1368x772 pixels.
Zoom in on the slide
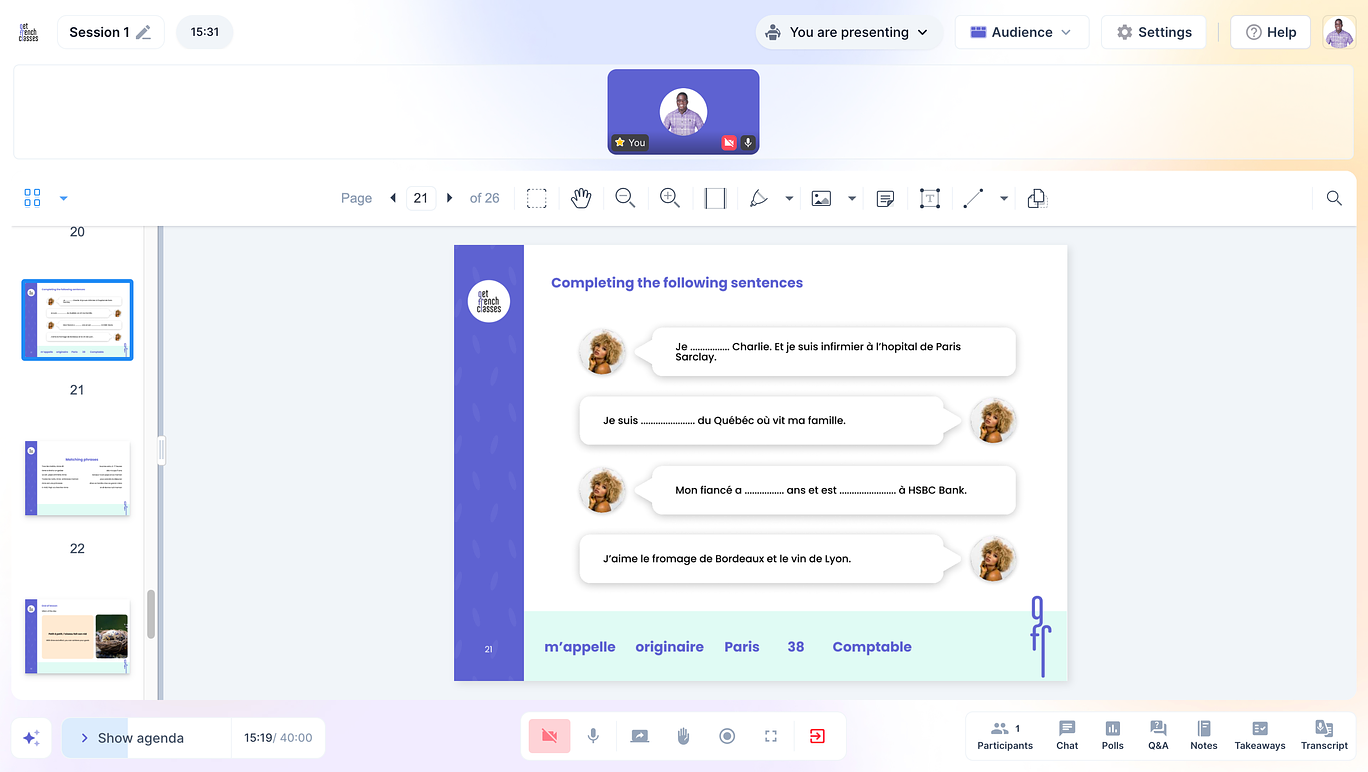point(670,198)
